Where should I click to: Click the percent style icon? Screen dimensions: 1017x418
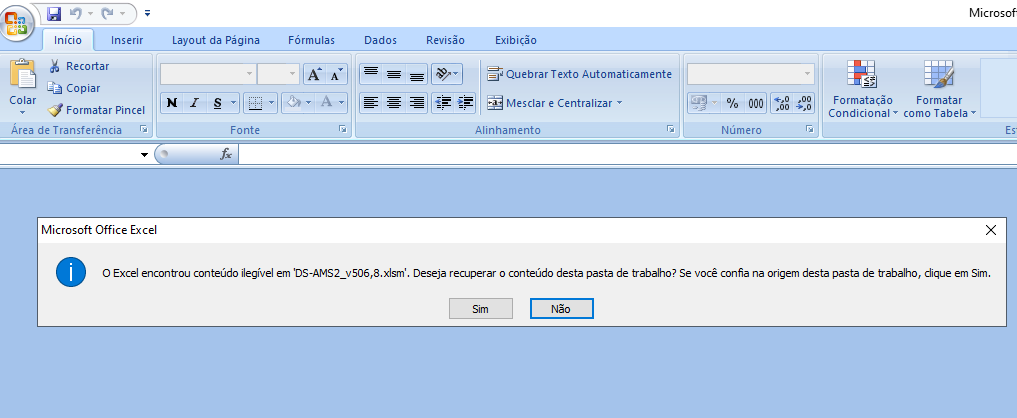[731, 102]
